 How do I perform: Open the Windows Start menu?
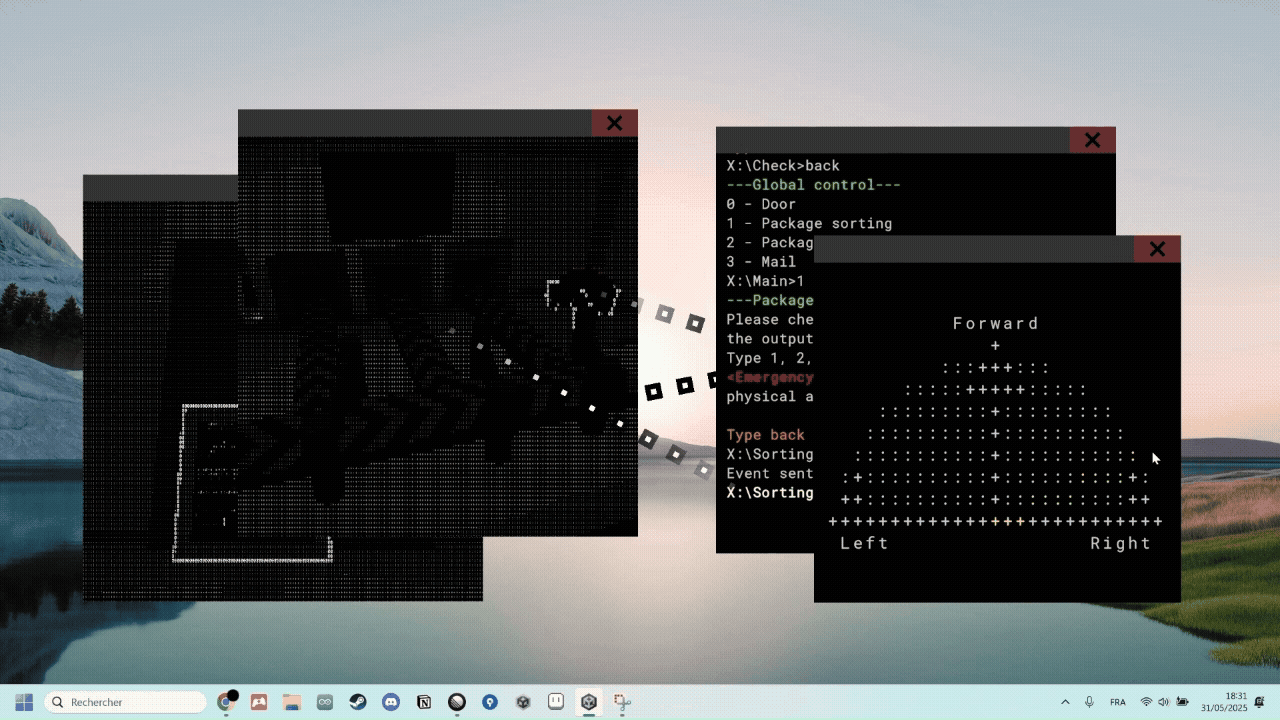pyautogui.click(x=24, y=702)
